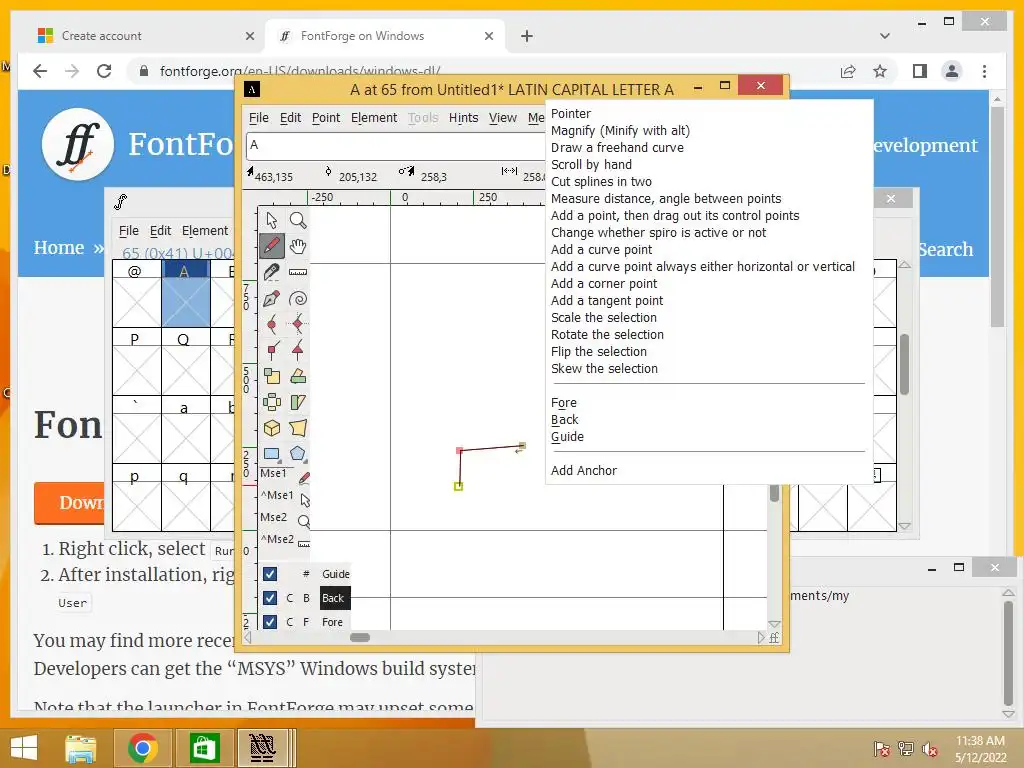
Task: Select the Add tangent point tool
Action: (x=298, y=351)
